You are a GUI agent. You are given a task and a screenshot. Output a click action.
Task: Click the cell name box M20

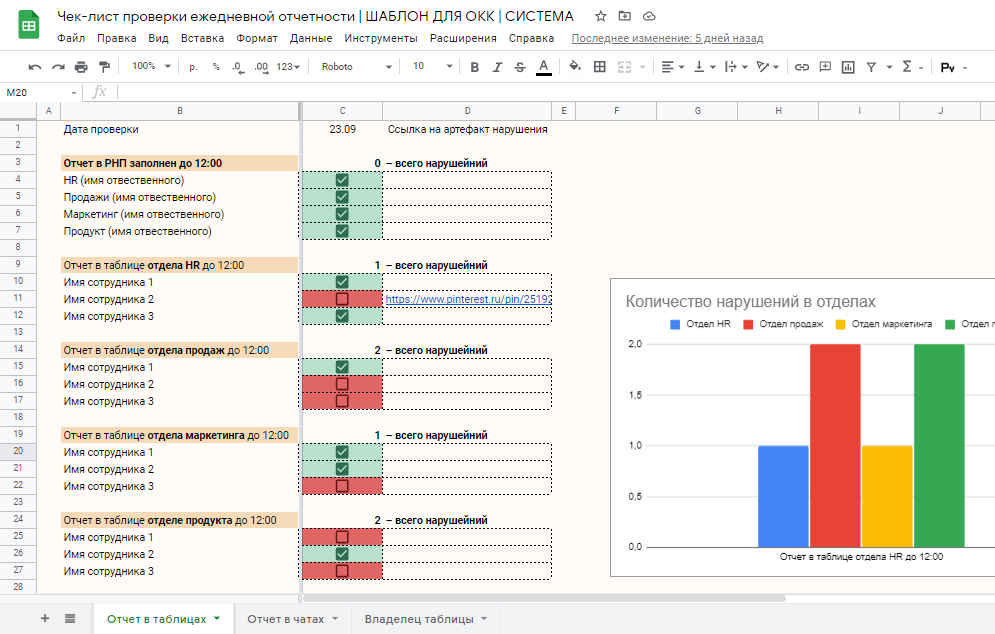tap(41, 93)
